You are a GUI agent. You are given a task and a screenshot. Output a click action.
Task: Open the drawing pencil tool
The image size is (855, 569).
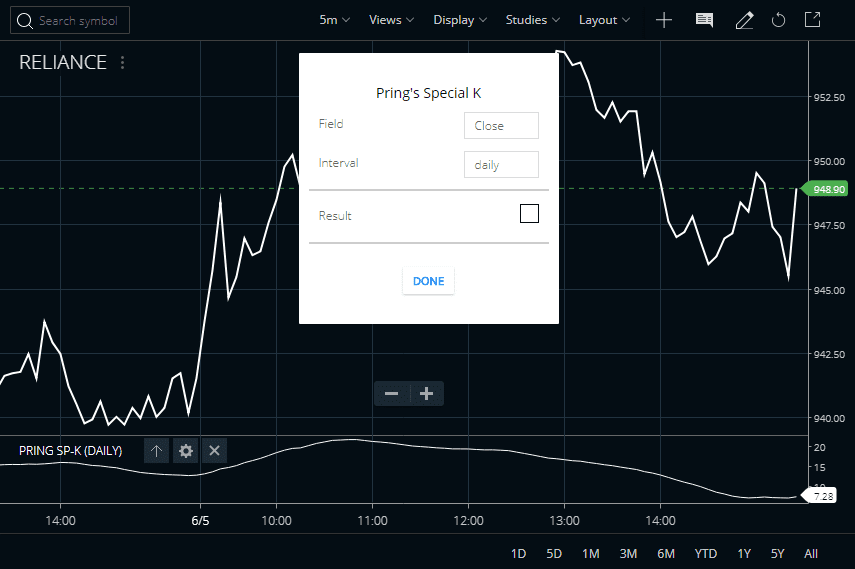click(744, 21)
